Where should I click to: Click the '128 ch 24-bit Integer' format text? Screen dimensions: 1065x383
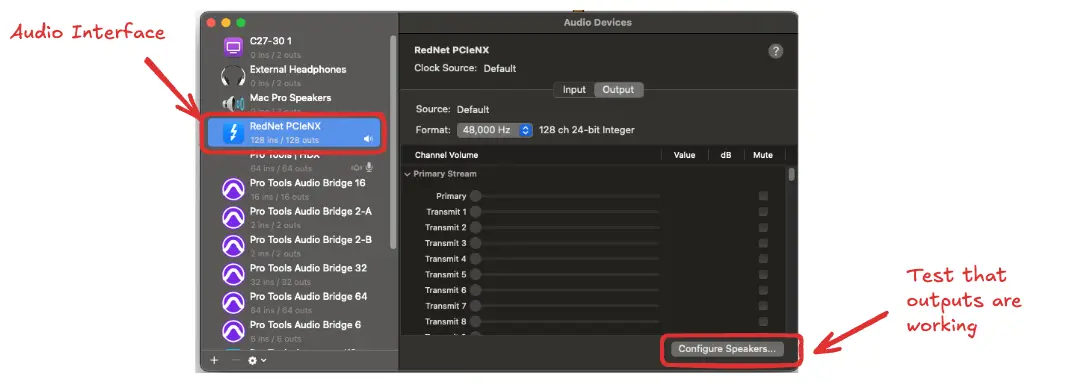point(587,130)
